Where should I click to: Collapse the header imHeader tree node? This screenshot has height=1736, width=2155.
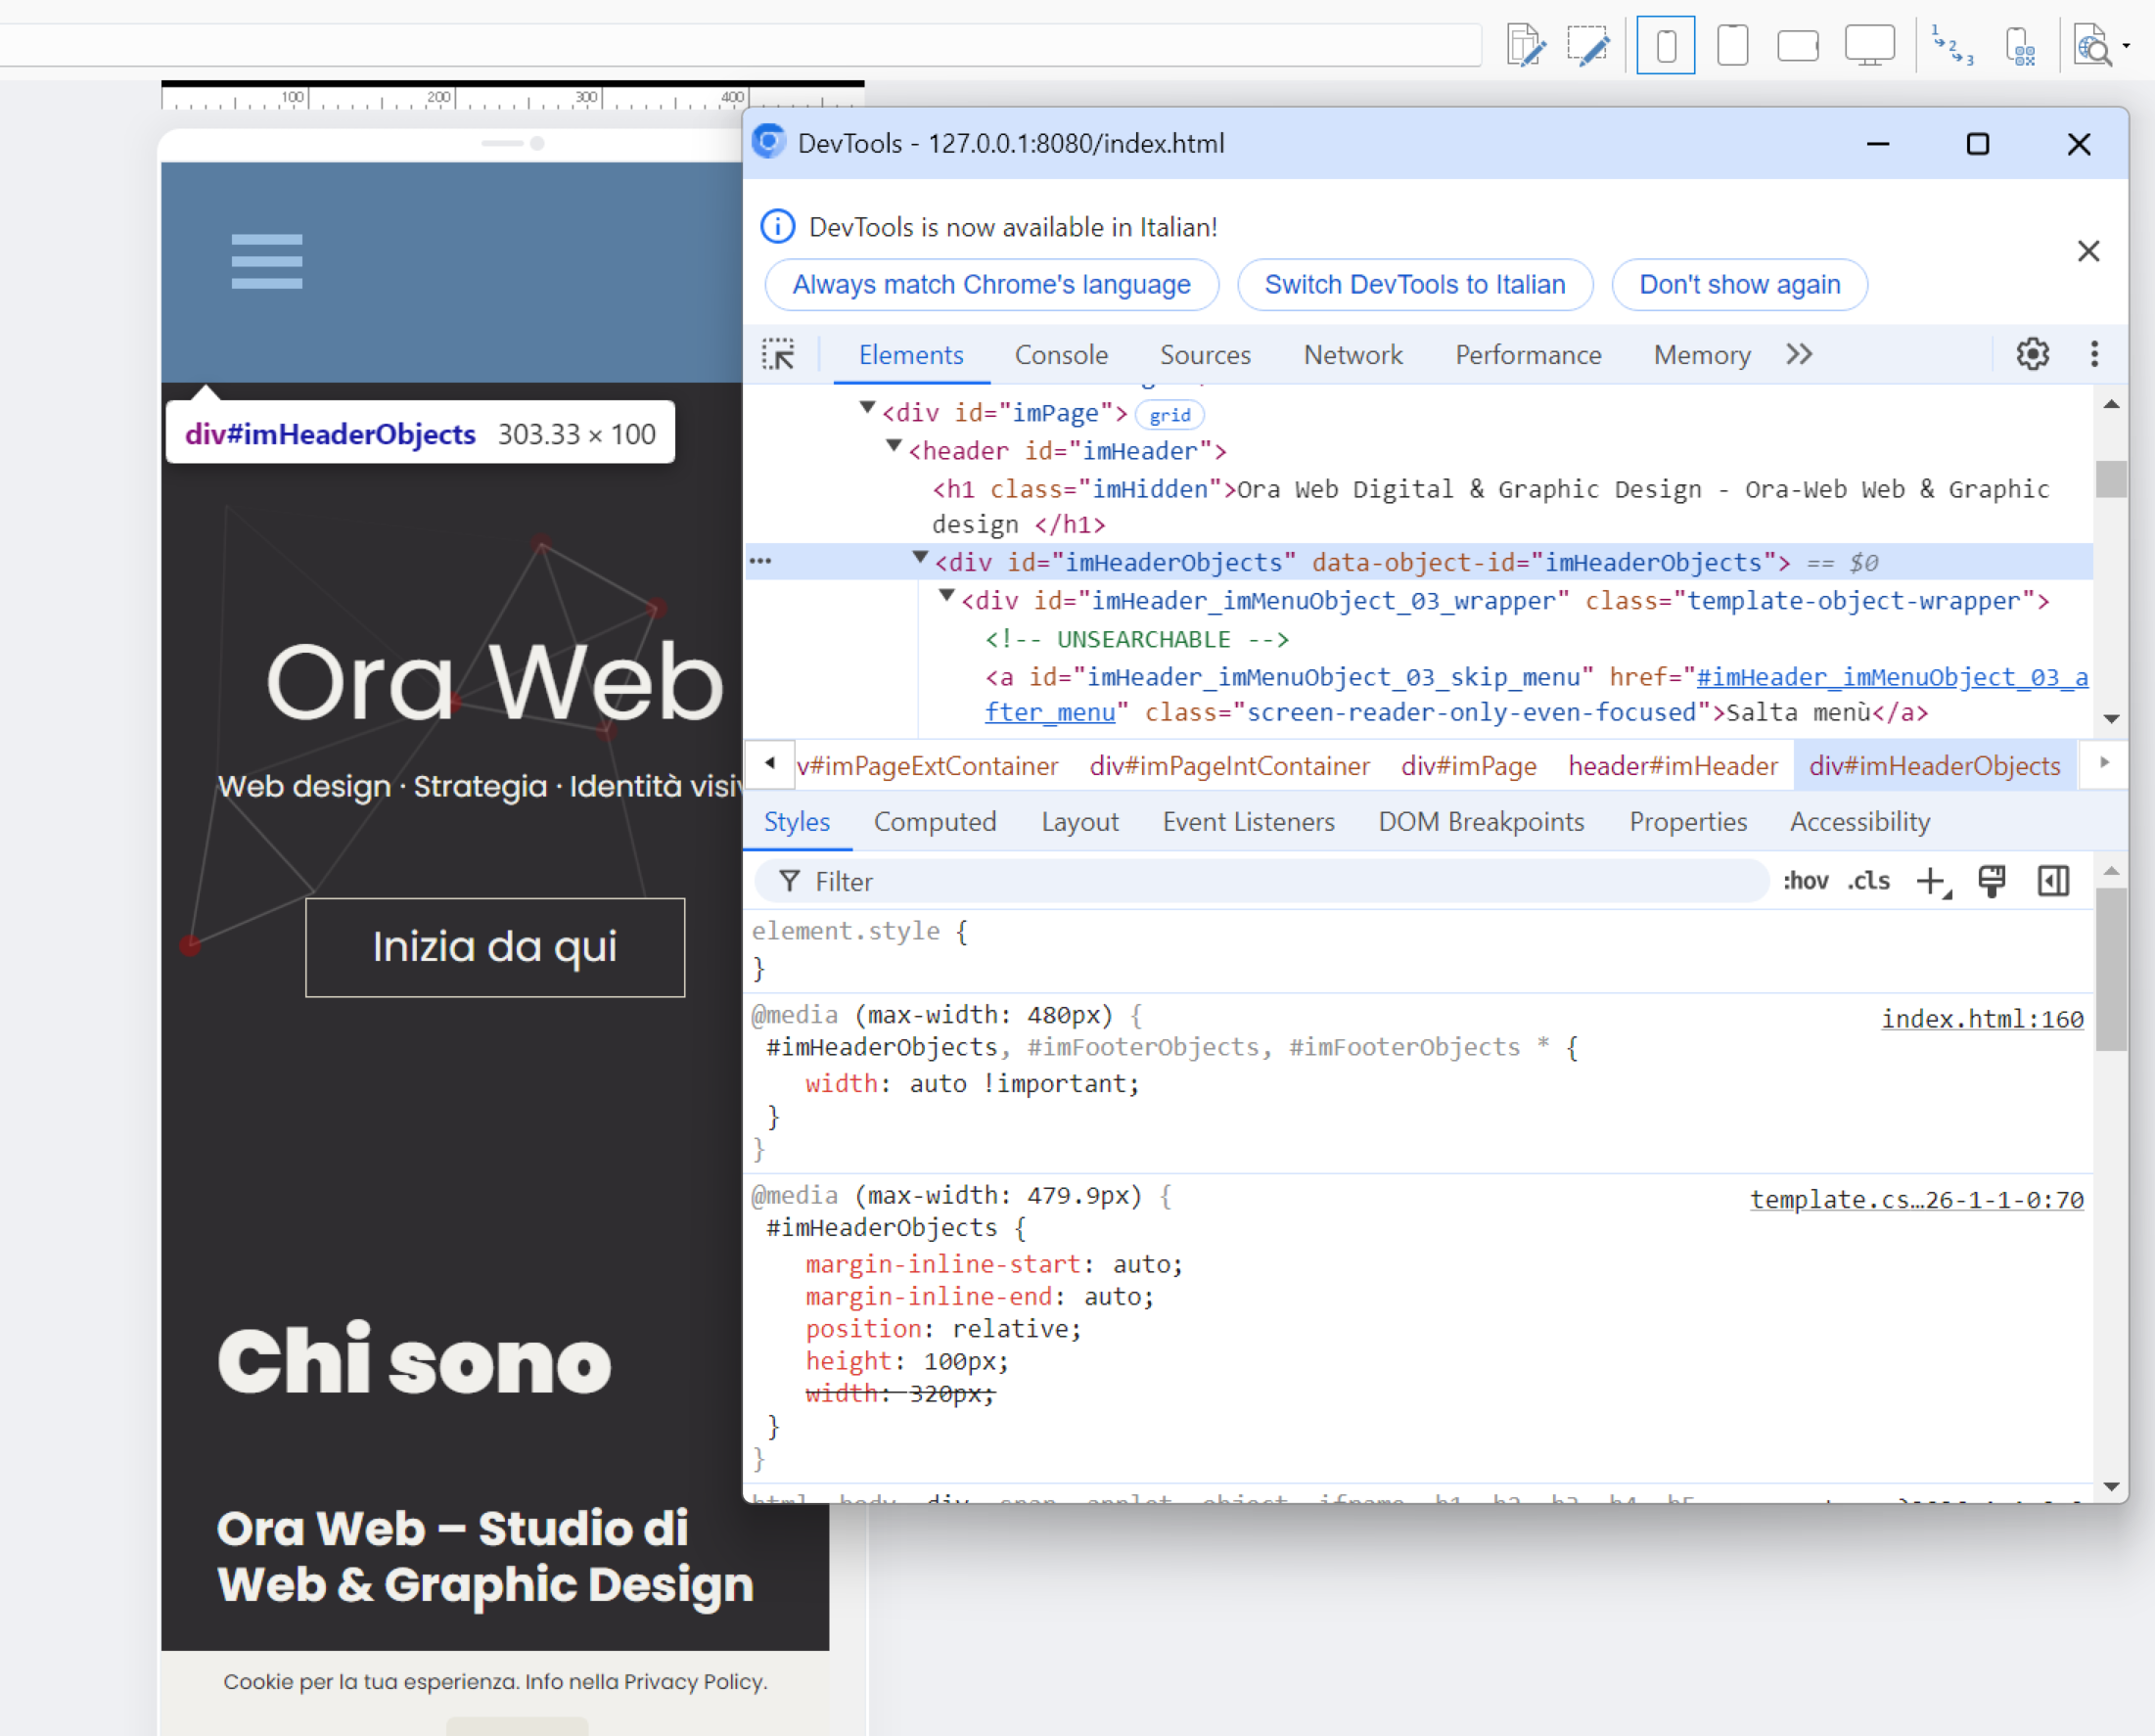pyautogui.click(x=894, y=447)
